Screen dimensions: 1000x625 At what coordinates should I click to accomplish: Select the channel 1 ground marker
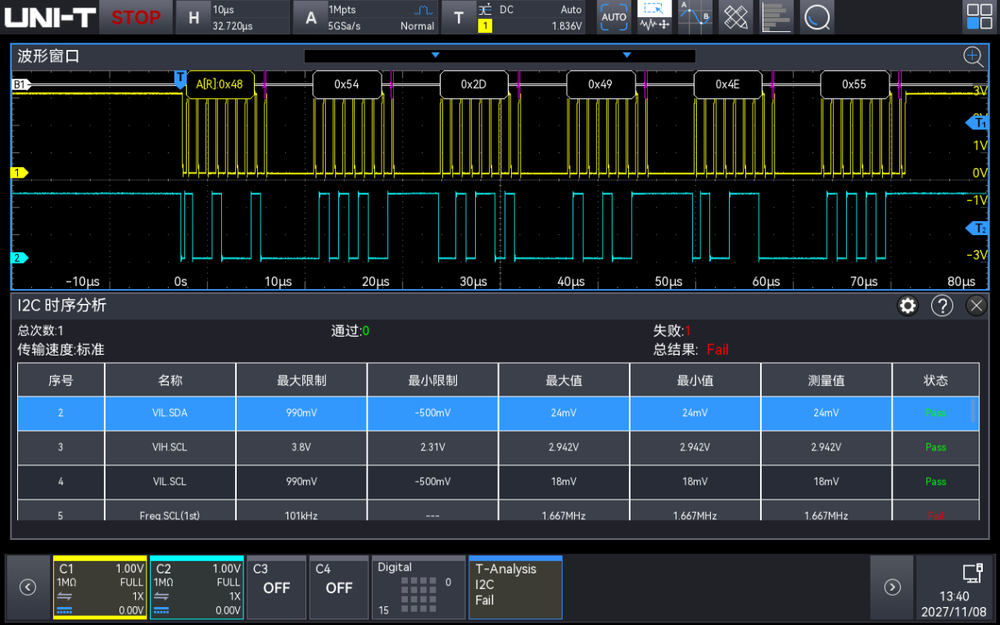coord(20,172)
